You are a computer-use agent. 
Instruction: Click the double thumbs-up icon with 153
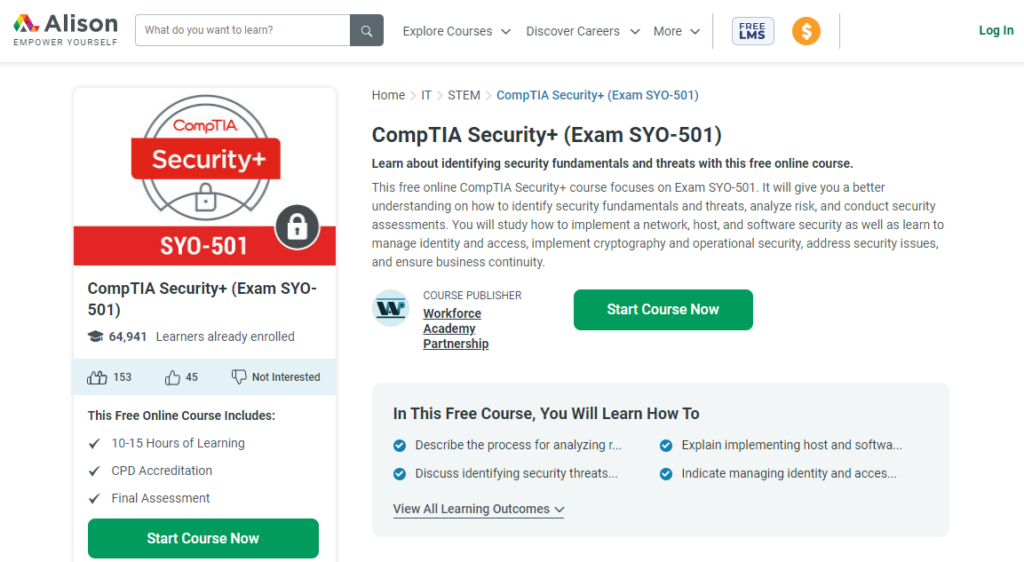[x=97, y=377]
